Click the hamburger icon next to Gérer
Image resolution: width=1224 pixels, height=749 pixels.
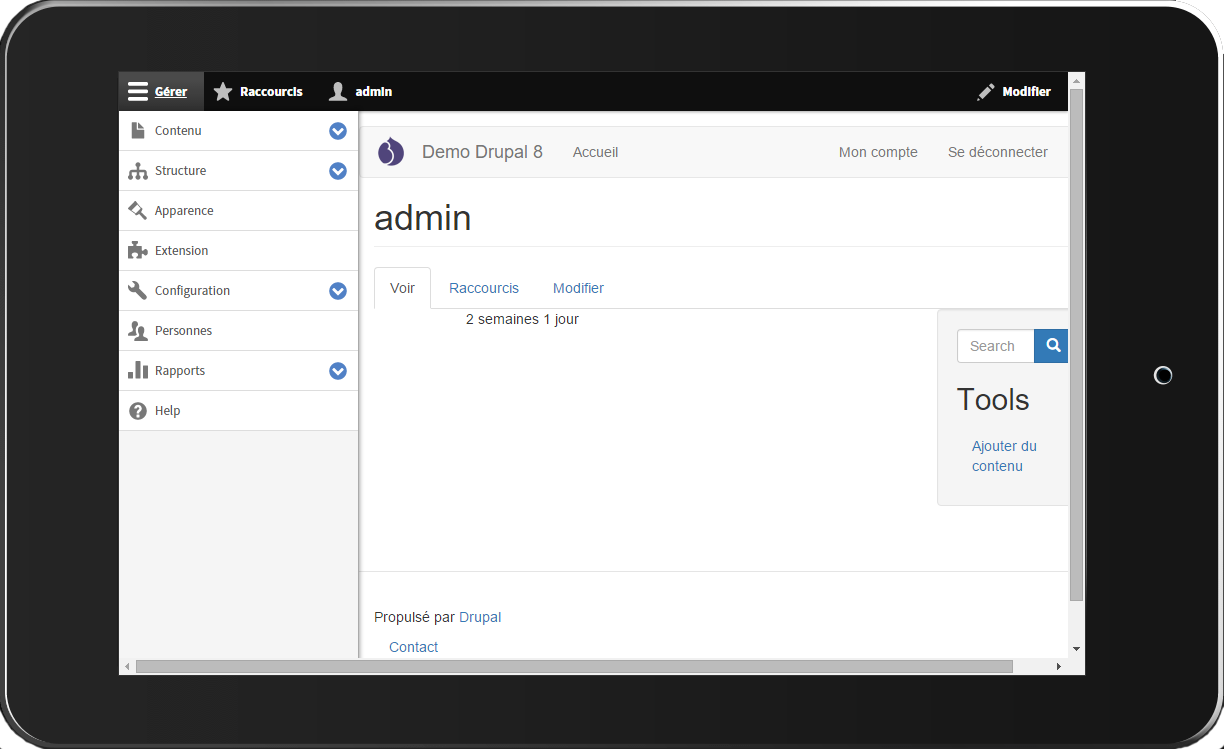coord(138,92)
